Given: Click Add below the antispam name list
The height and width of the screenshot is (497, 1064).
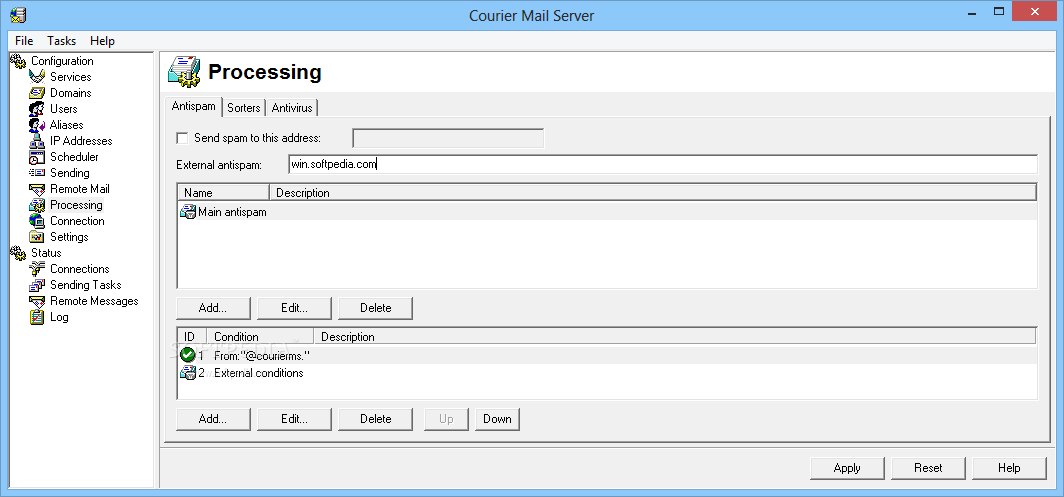Looking at the screenshot, I should click(213, 308).
